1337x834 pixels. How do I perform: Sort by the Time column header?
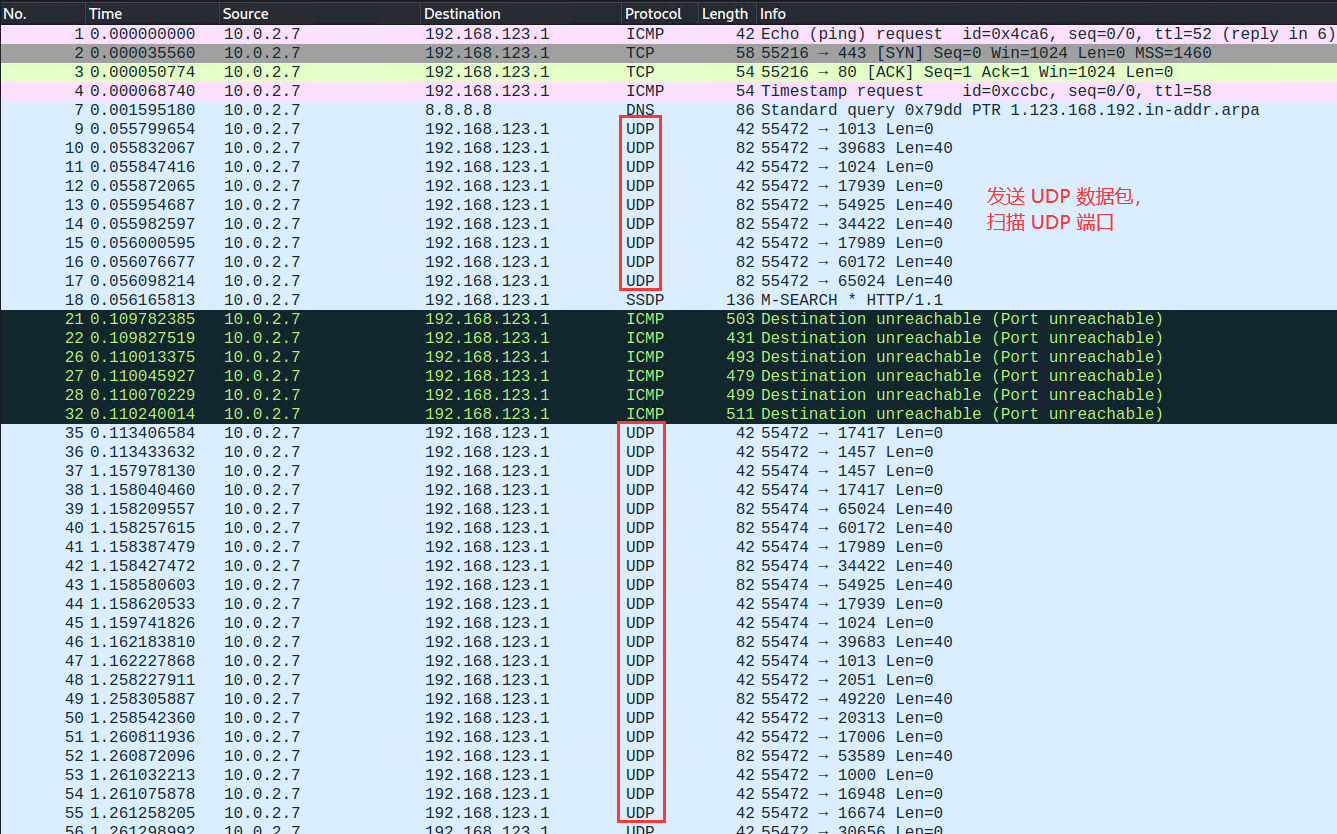coord(152,14)
